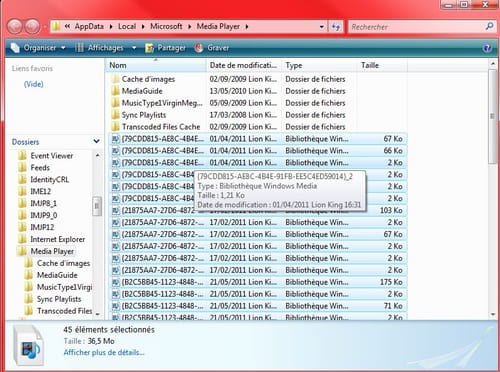
Task: Select the 103 Ko library file icon
Action: pos(115,211)
